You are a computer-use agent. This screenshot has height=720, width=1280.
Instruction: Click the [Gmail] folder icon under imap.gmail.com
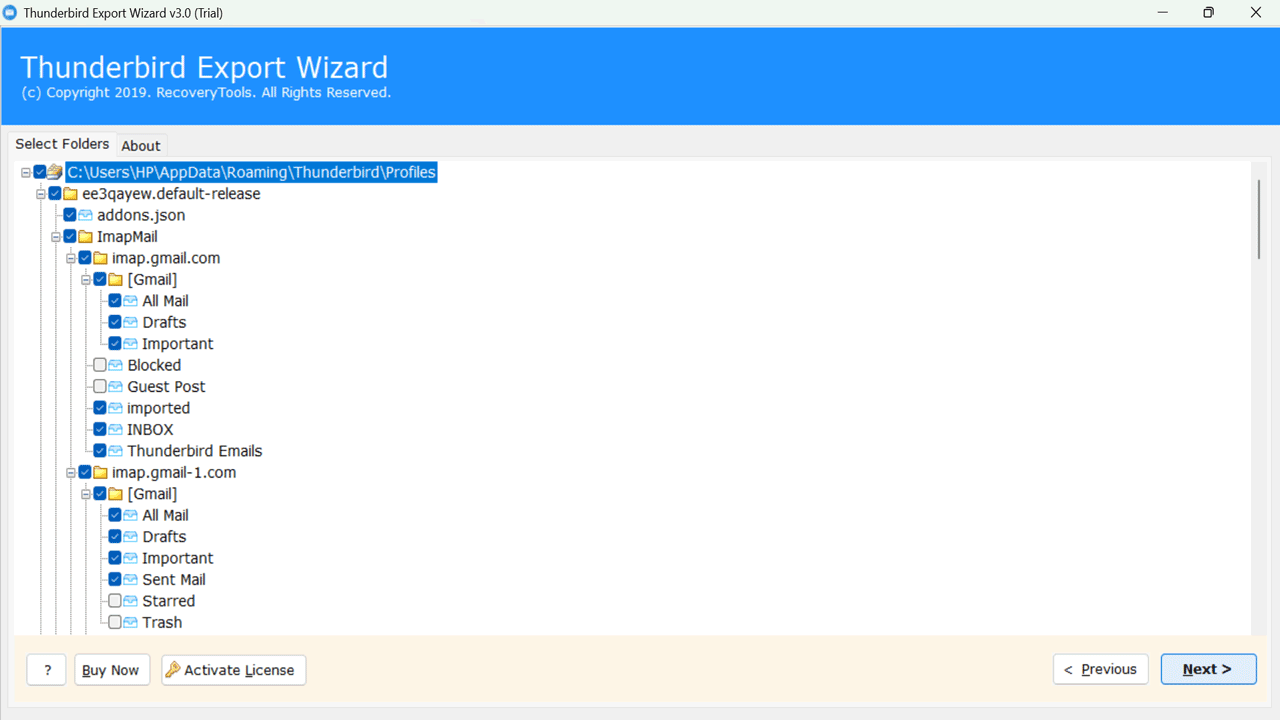115,280
